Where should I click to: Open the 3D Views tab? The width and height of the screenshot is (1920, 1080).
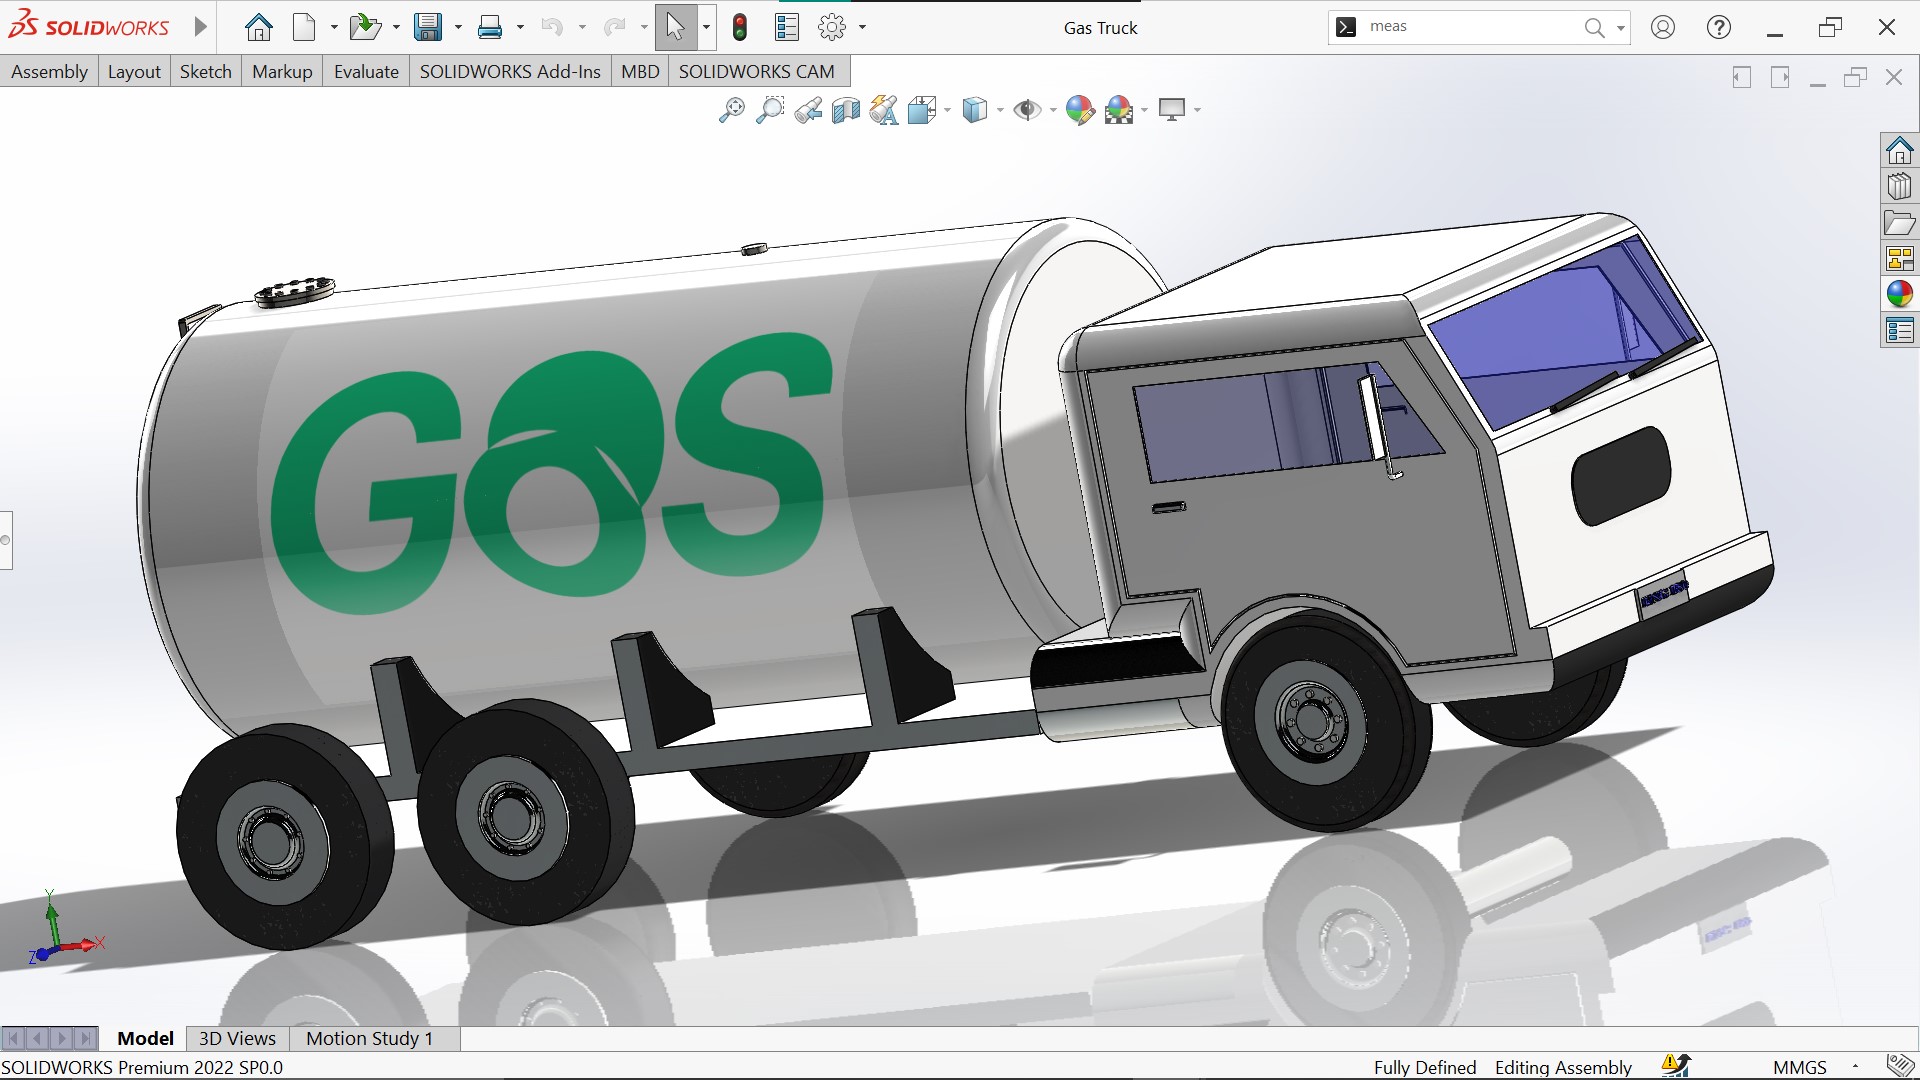[x=237, y=1038]
